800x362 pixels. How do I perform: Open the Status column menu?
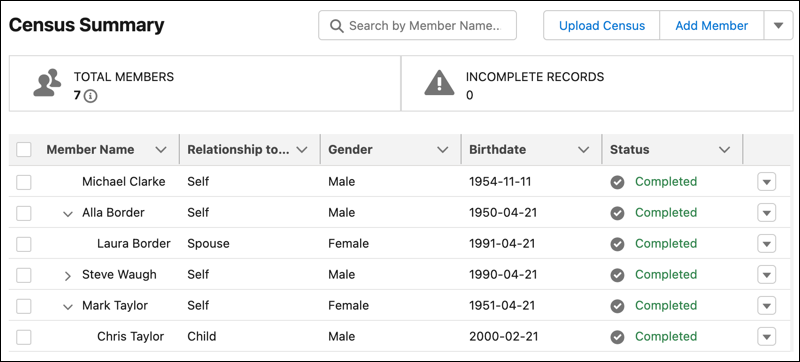click(x=724, y=150)
